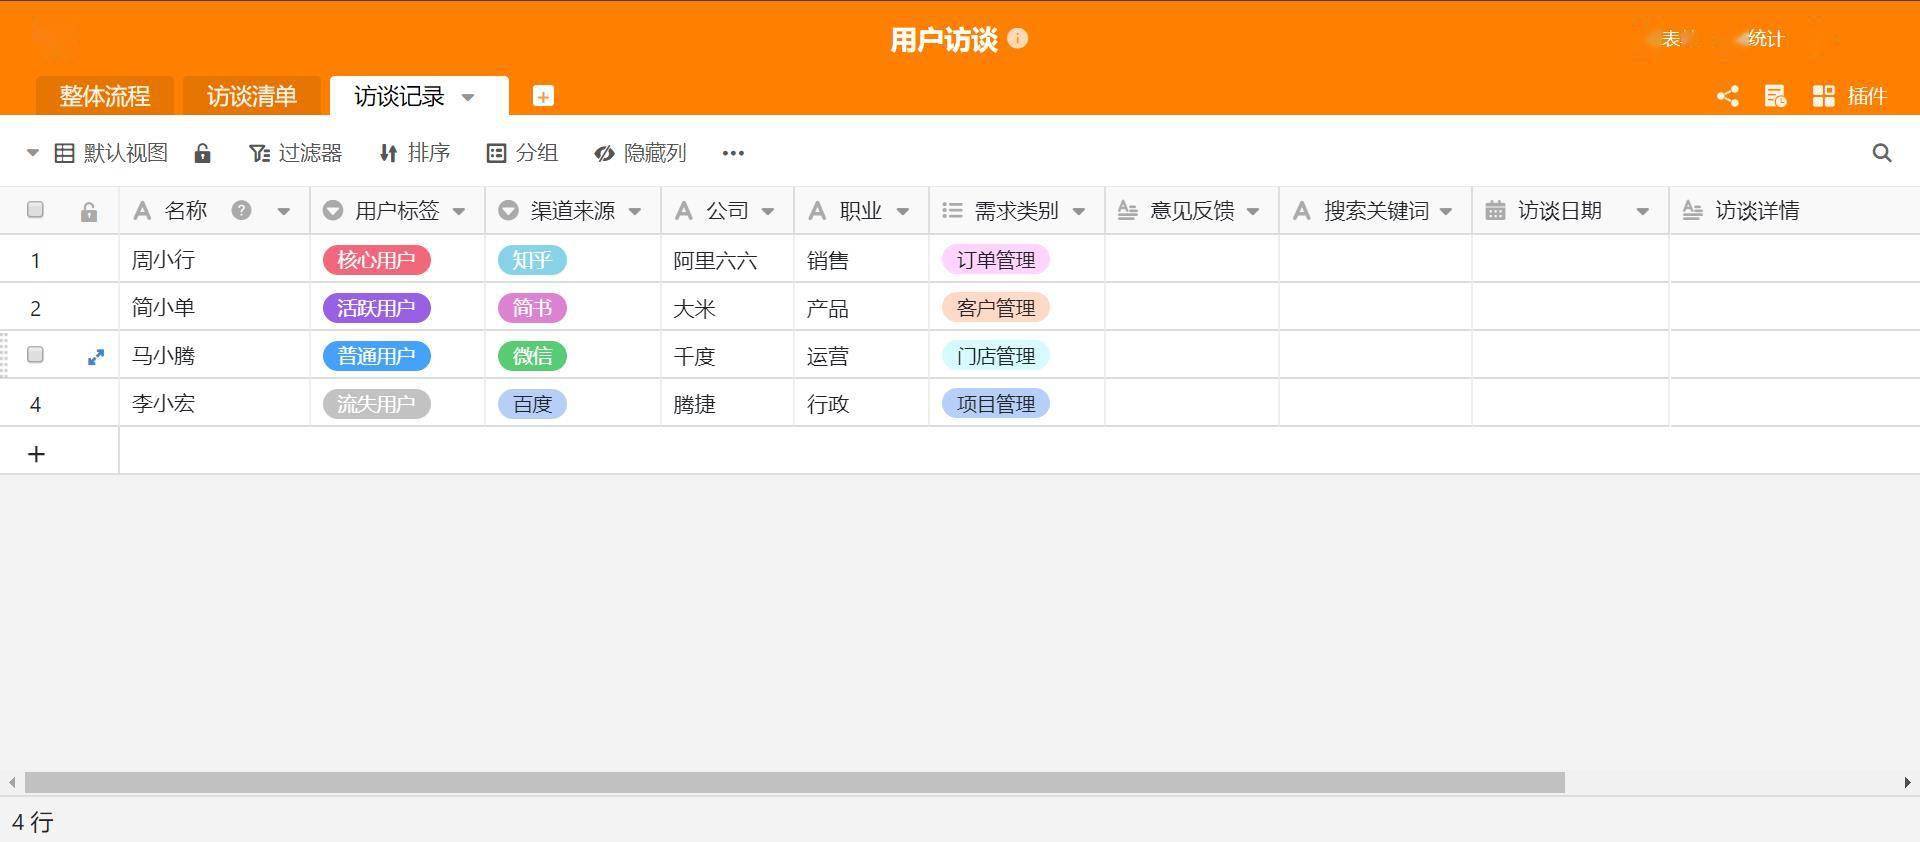This screenshot has width=1920, height=842.
Task: Click the expand row icon for 马小腾
Action: point(96,356)
